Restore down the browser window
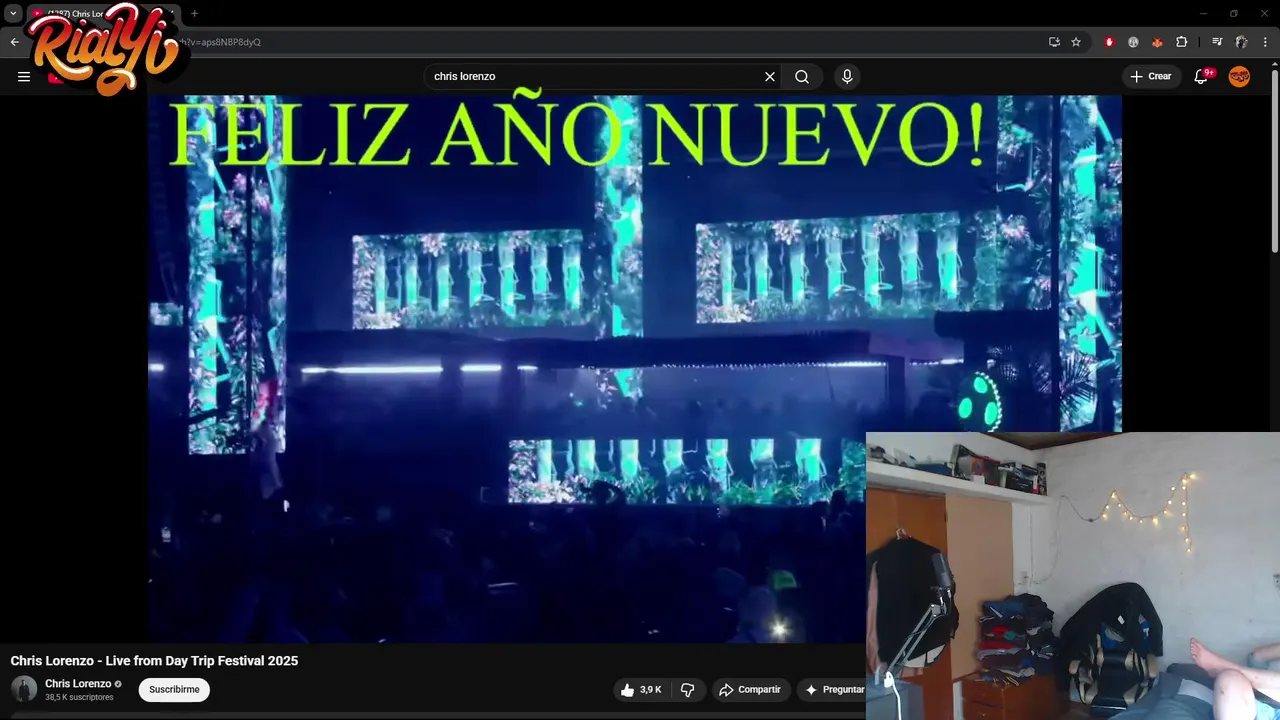 pos(1234,13)
